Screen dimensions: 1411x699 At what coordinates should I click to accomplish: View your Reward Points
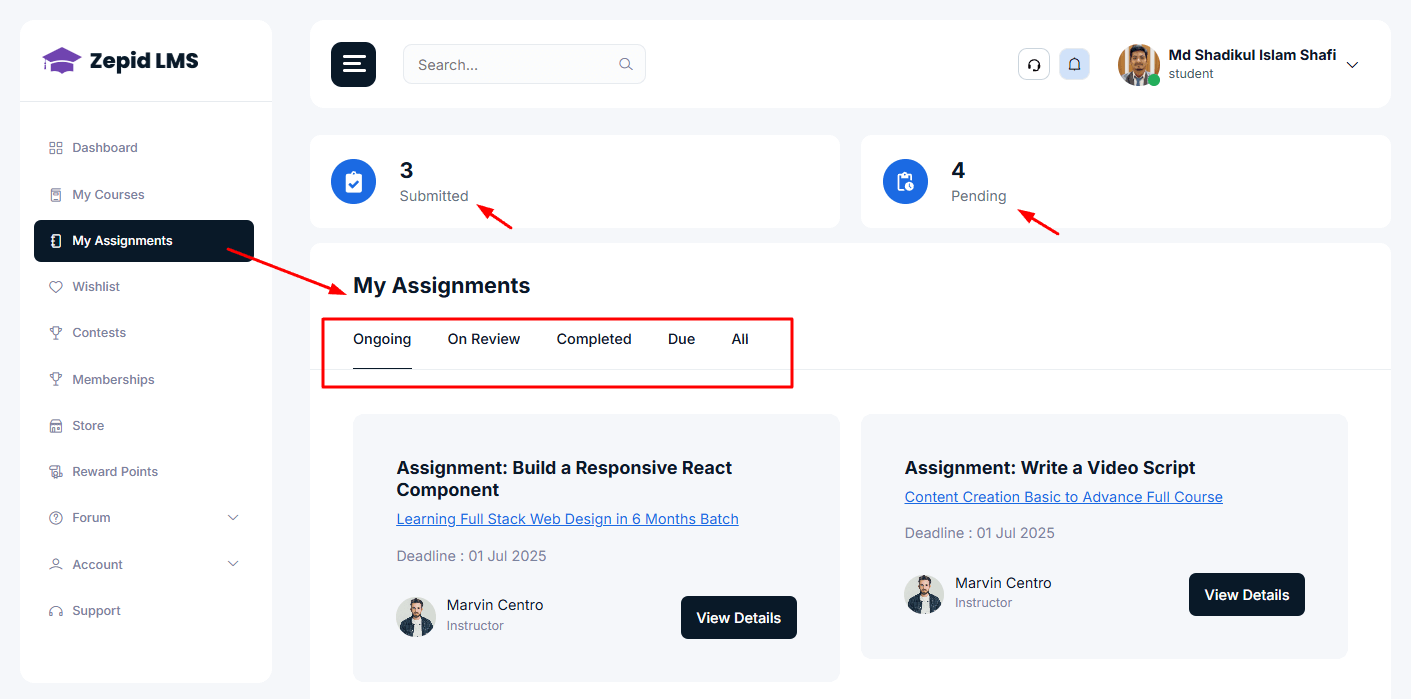tap(115, 471)
